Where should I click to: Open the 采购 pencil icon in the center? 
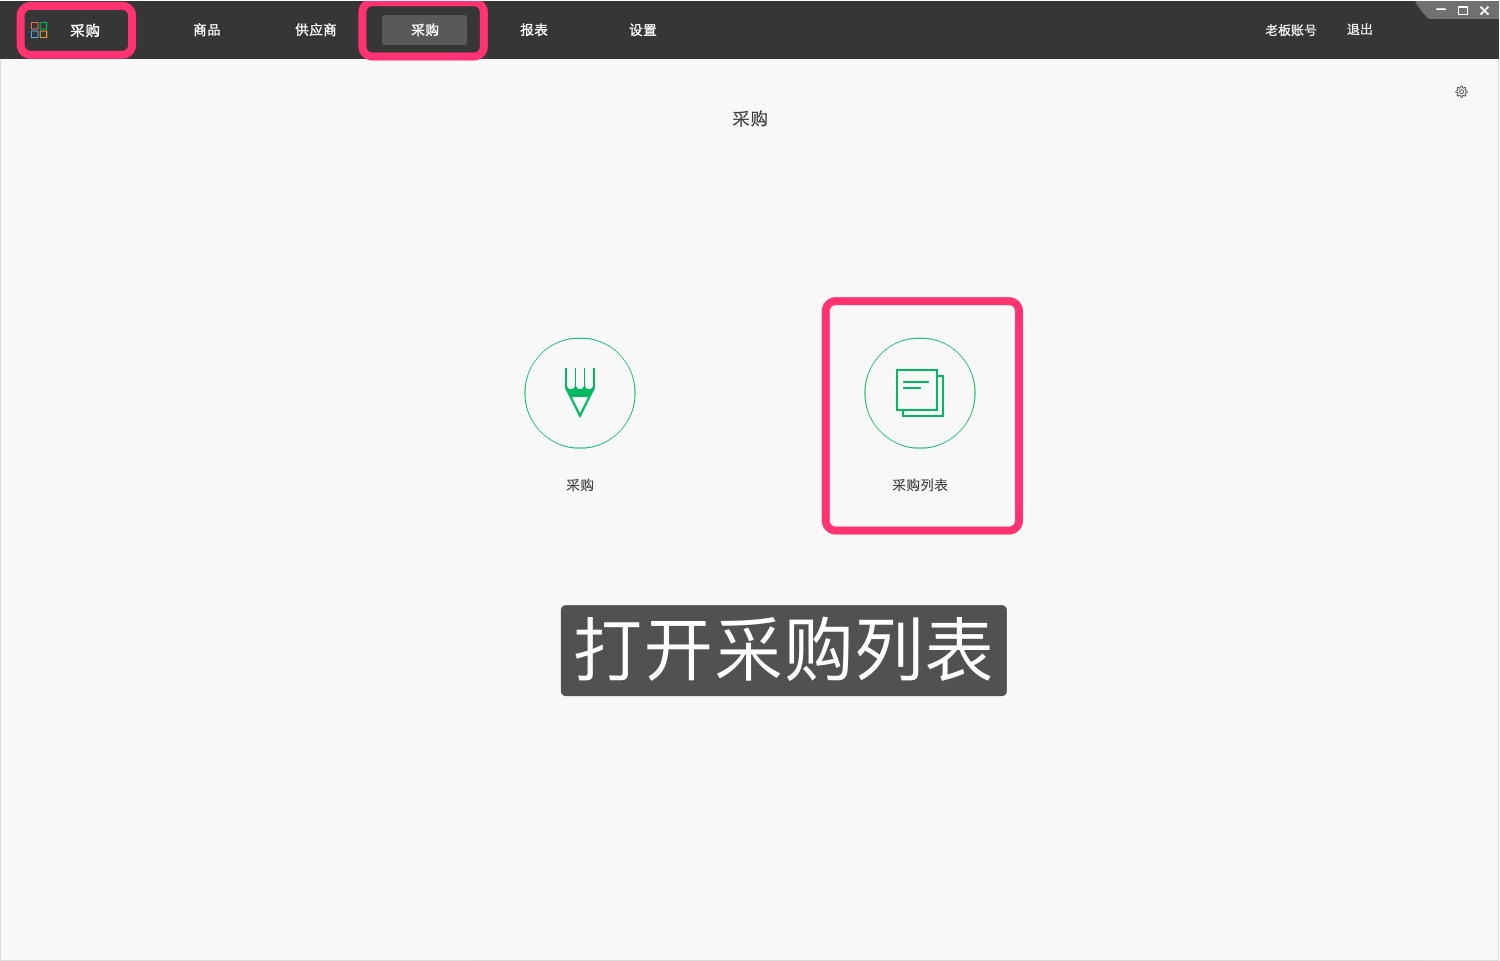580,393
